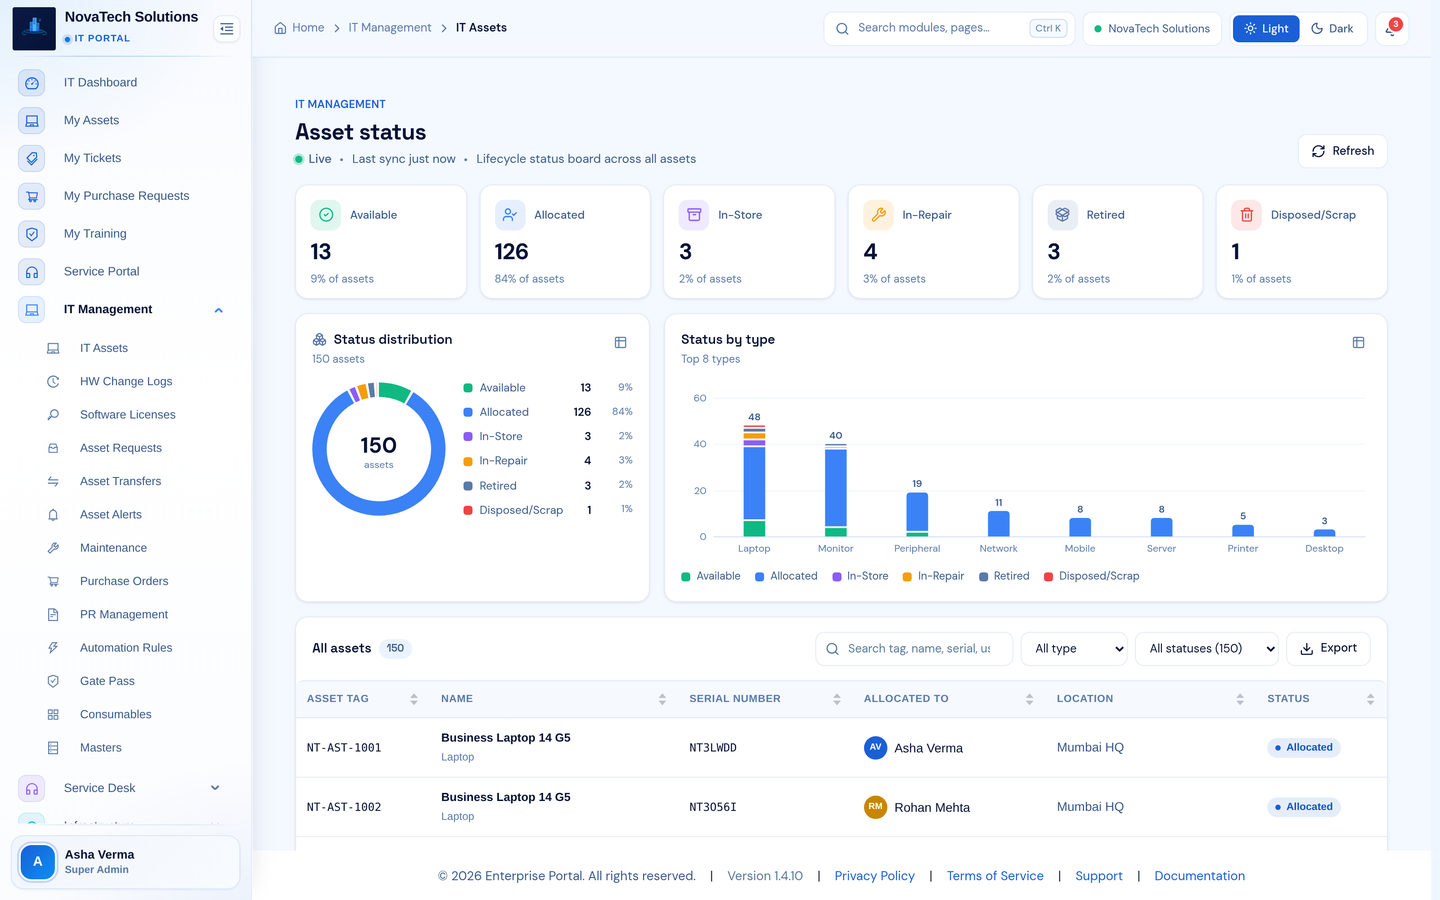Click the Export button
The height and width of the screenshot is (900, 1440).
tap(1328, 649)
